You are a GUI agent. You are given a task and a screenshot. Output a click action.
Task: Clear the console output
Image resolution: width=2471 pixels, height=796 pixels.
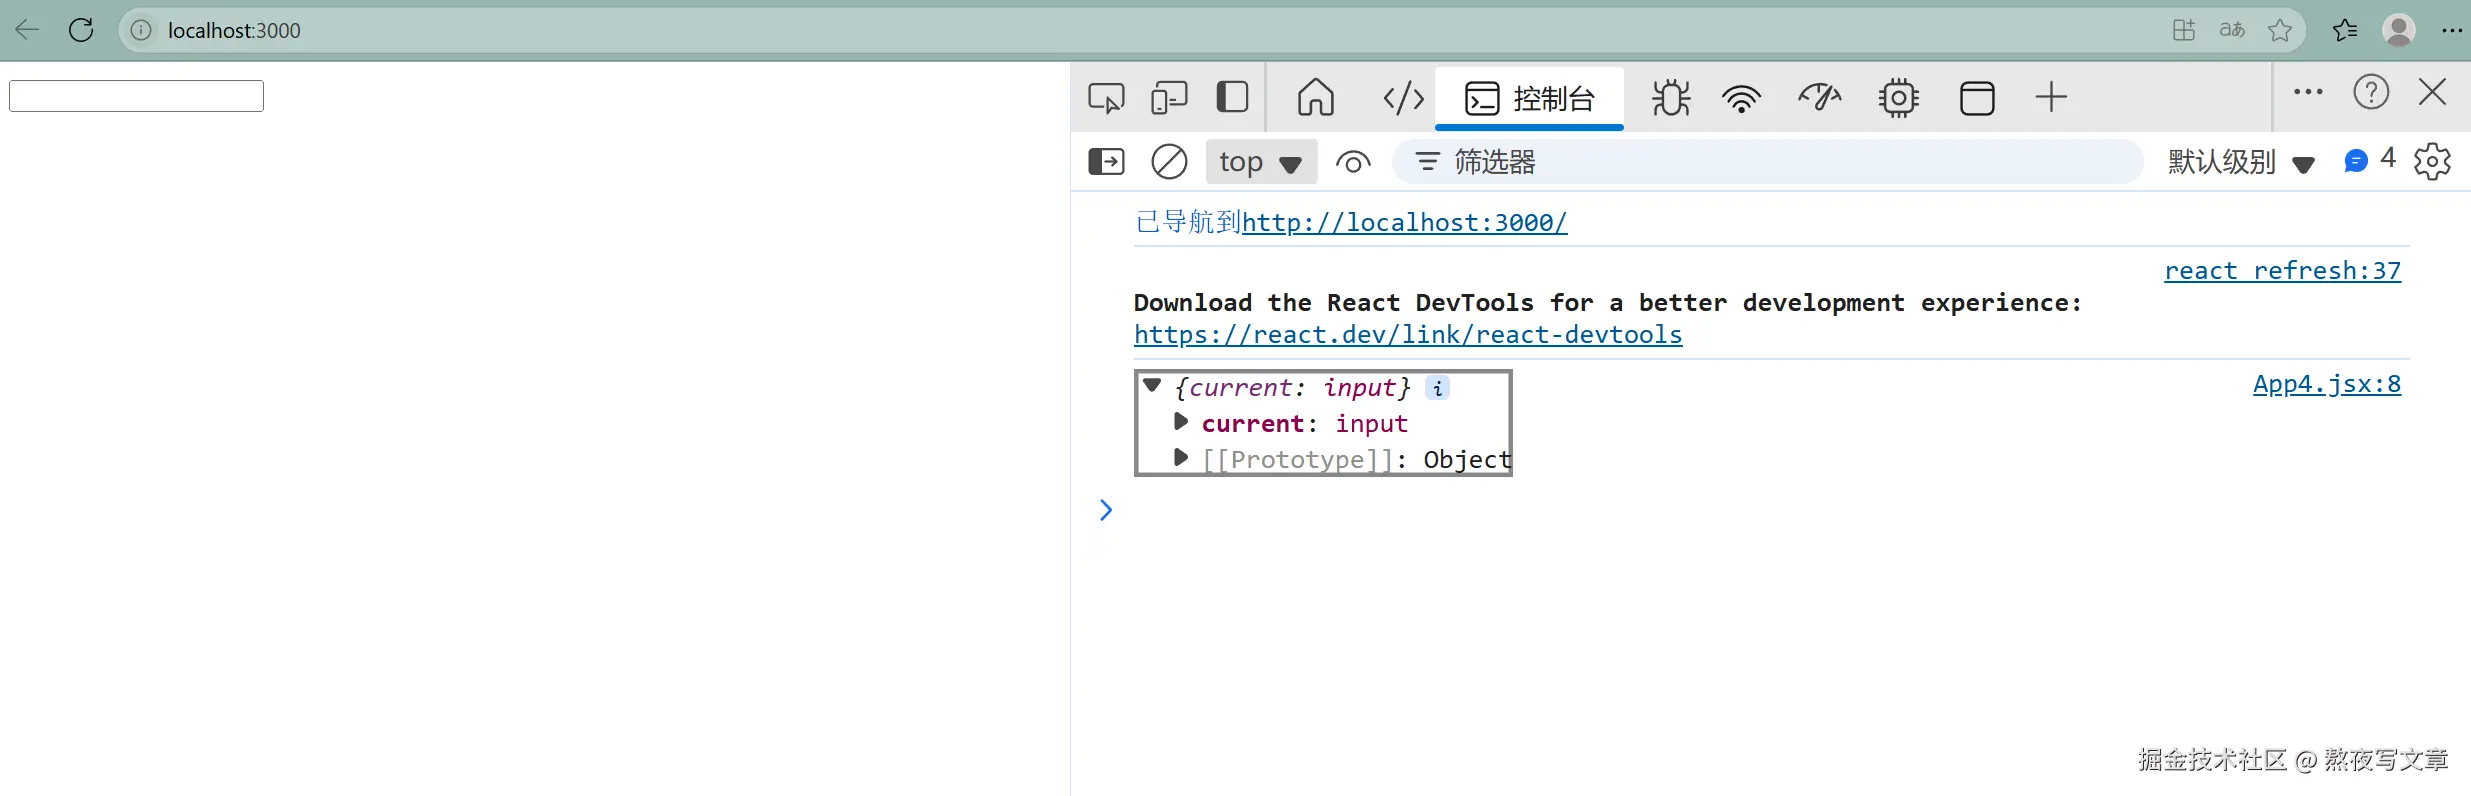(1169, 161)
